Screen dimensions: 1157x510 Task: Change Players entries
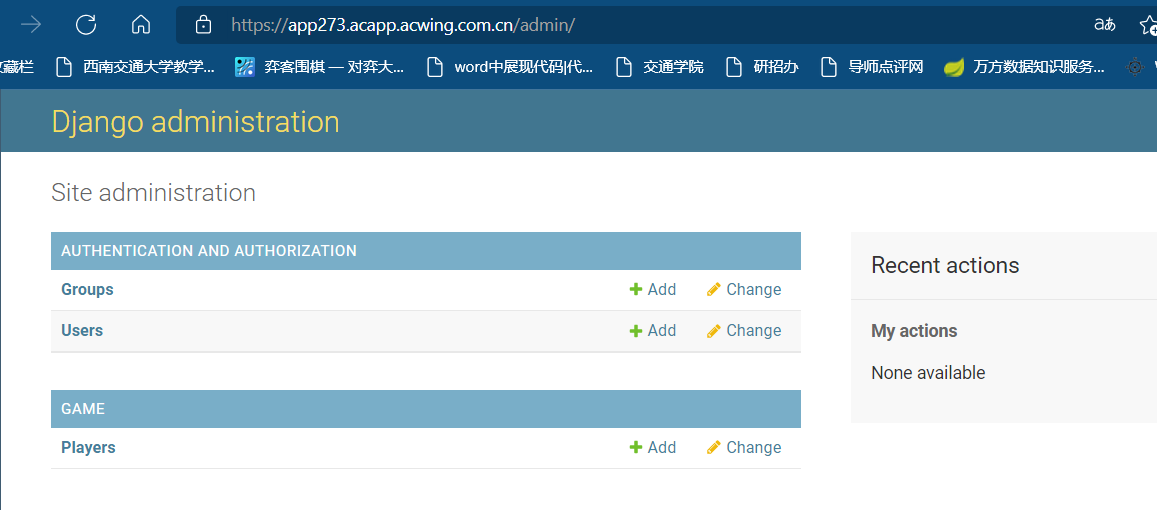click(x=744, y=447)
